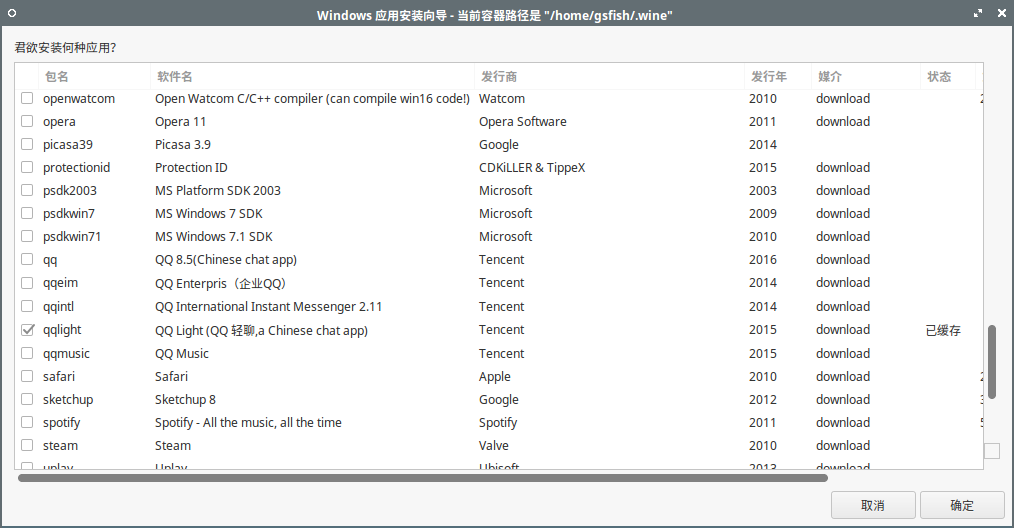Select 'Open Watcom C/C++ compiler' software name

[x=312, y=98]
